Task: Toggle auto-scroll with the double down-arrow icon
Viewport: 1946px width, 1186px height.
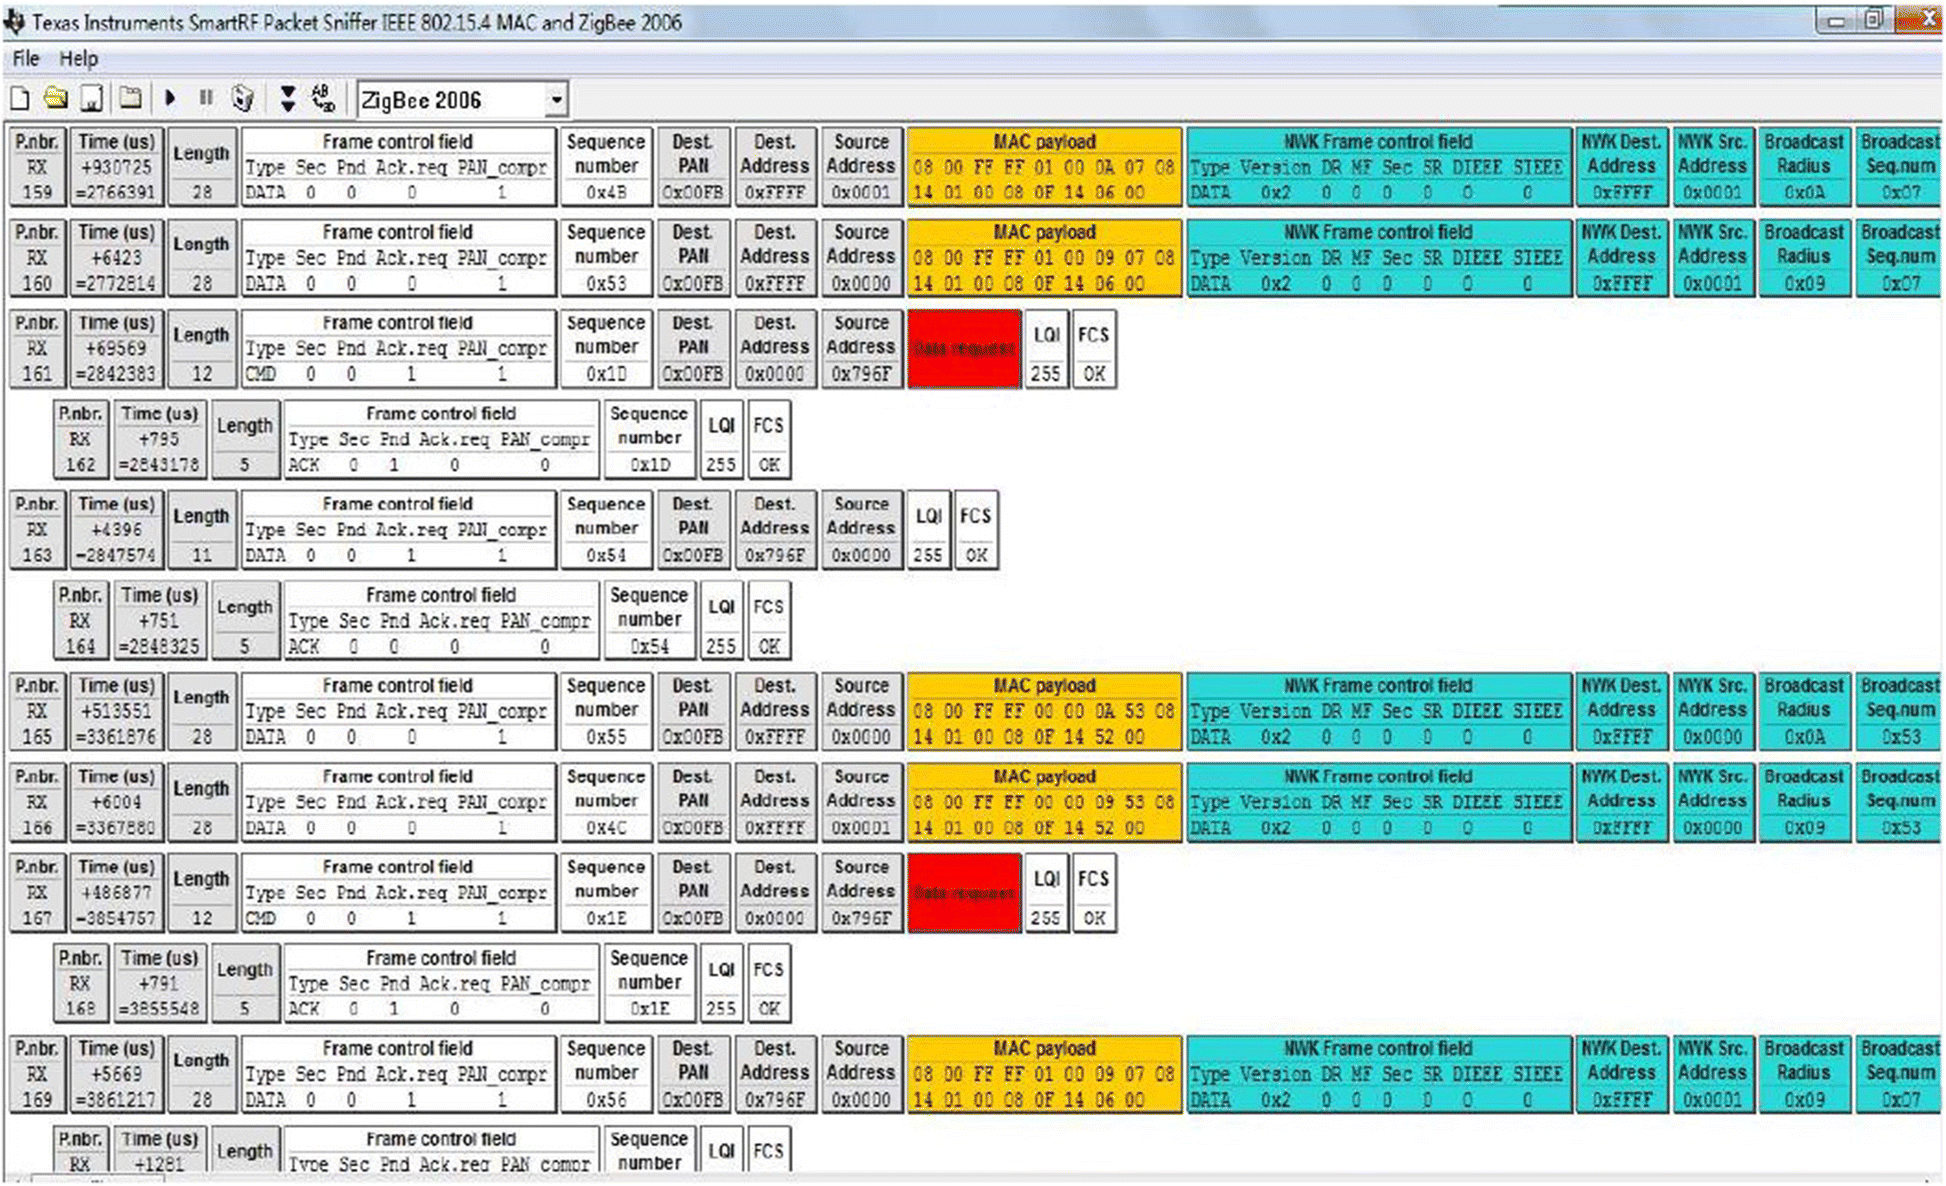Action: point(288,98)
